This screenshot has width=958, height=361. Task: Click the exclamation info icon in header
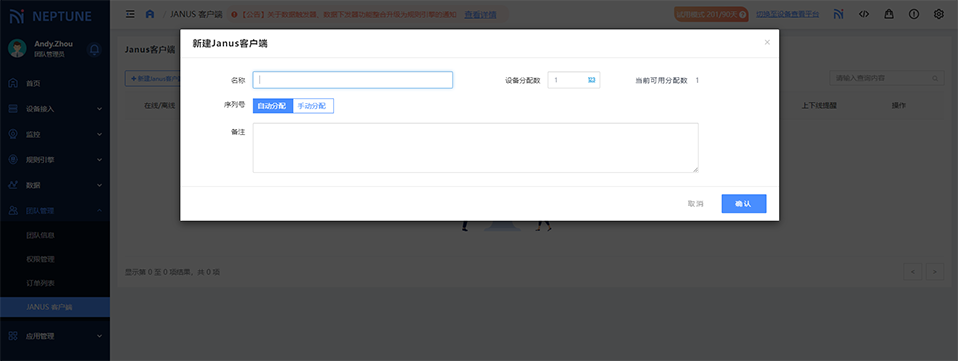point(914,14)
